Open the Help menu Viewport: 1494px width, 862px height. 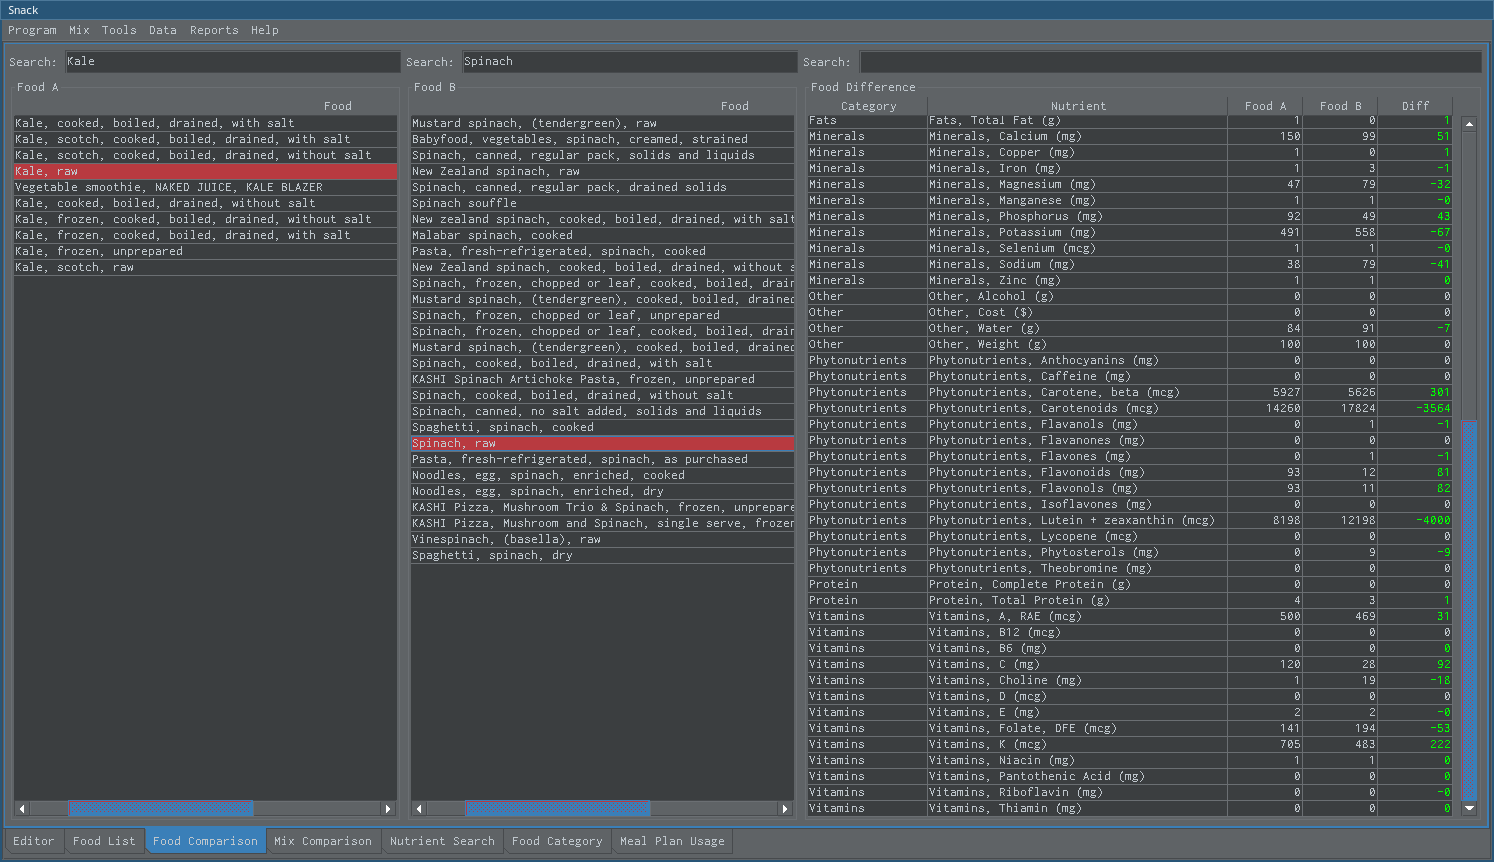coord(265,30)
